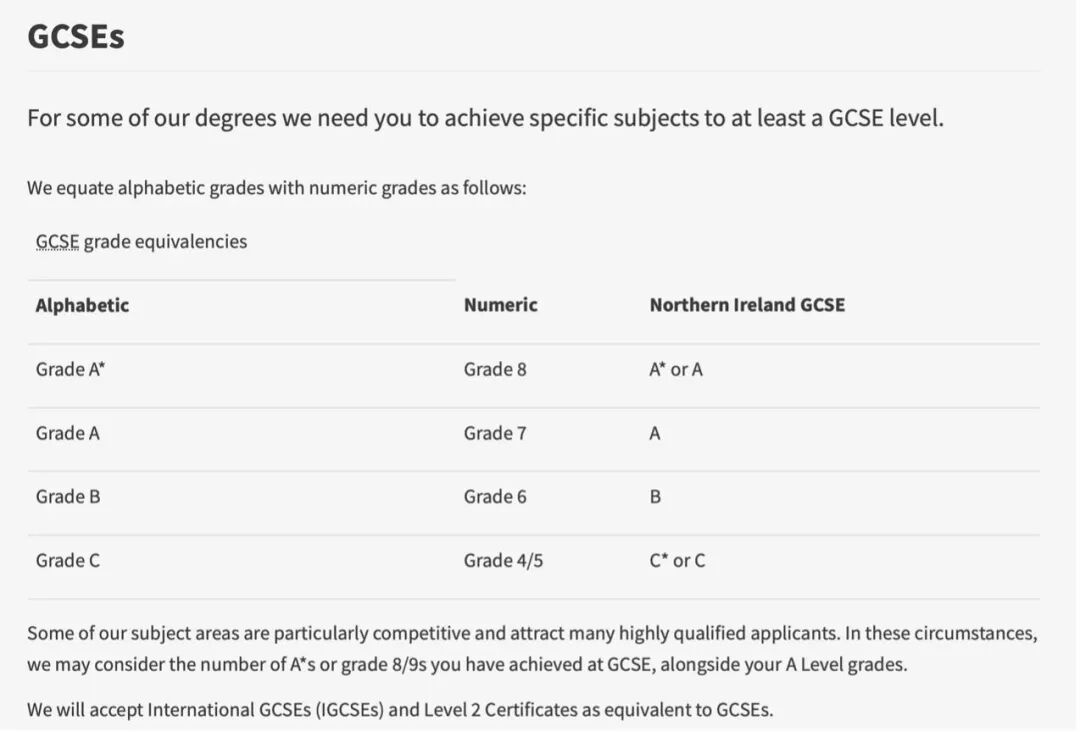
Task: Select the Grade C alphabetic cell
Action: coord(67,561)
